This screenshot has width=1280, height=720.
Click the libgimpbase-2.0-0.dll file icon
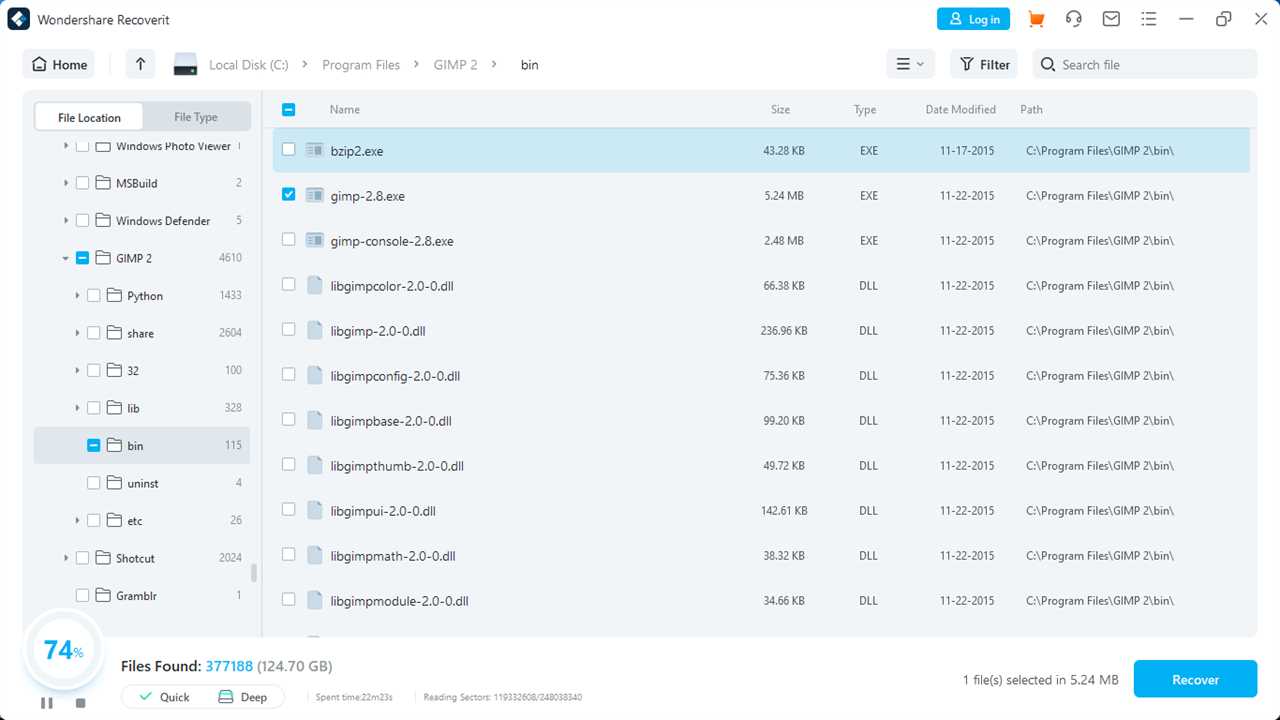[315, 420]
